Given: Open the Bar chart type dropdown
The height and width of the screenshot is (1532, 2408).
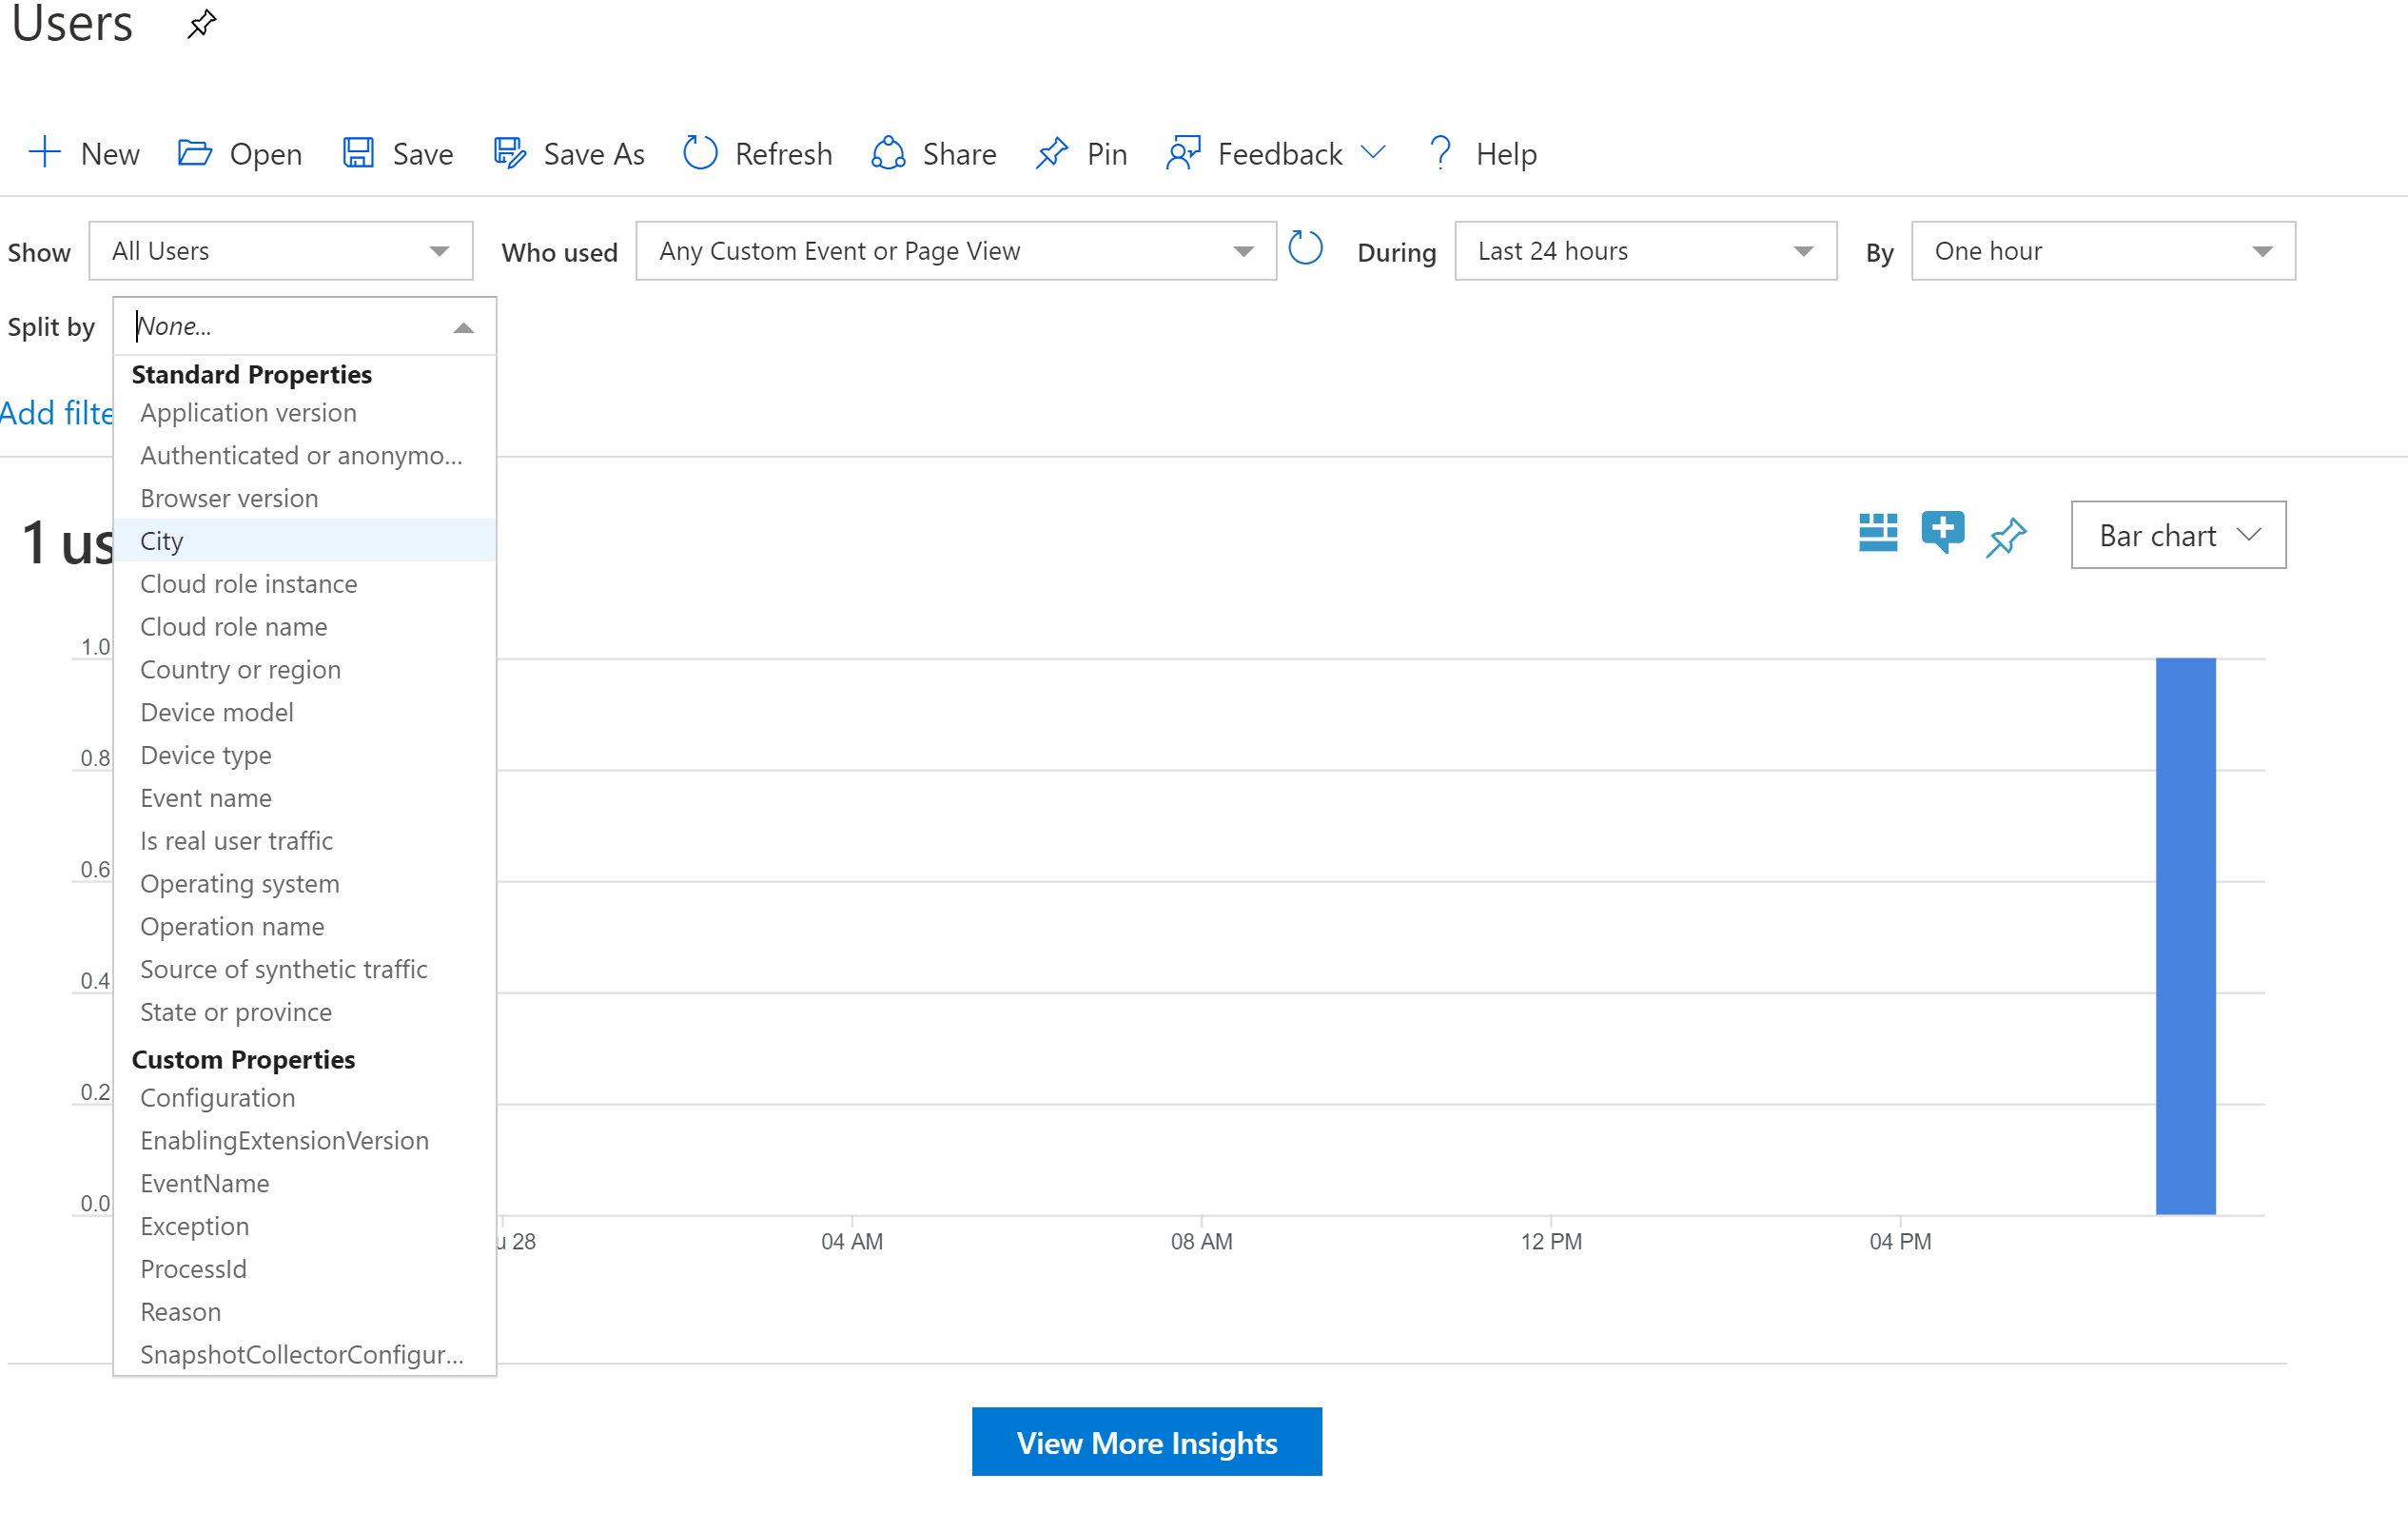Looking at the screenshot, I should 2177,535.
